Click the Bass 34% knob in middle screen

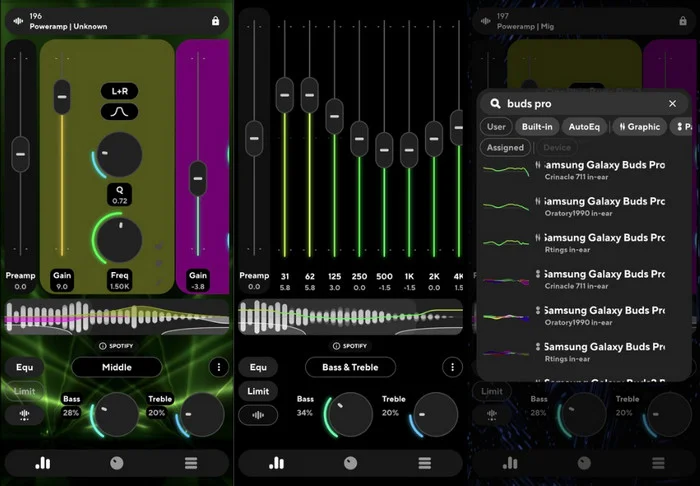coord(350,415)
